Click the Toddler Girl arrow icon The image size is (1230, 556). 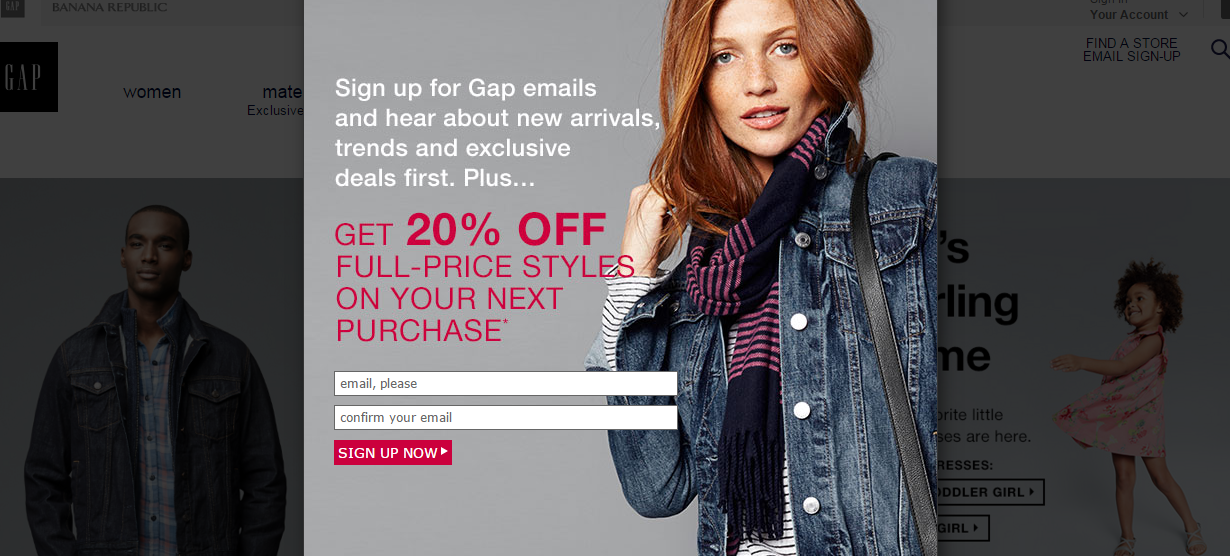click(1031, 492)
